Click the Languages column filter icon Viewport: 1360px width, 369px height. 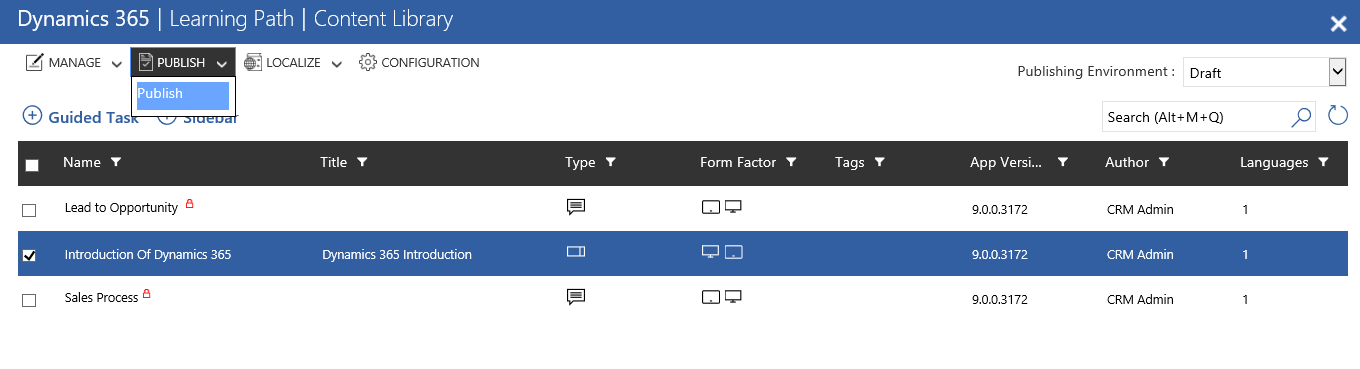pyautogui.click(x=1323, y=162)
